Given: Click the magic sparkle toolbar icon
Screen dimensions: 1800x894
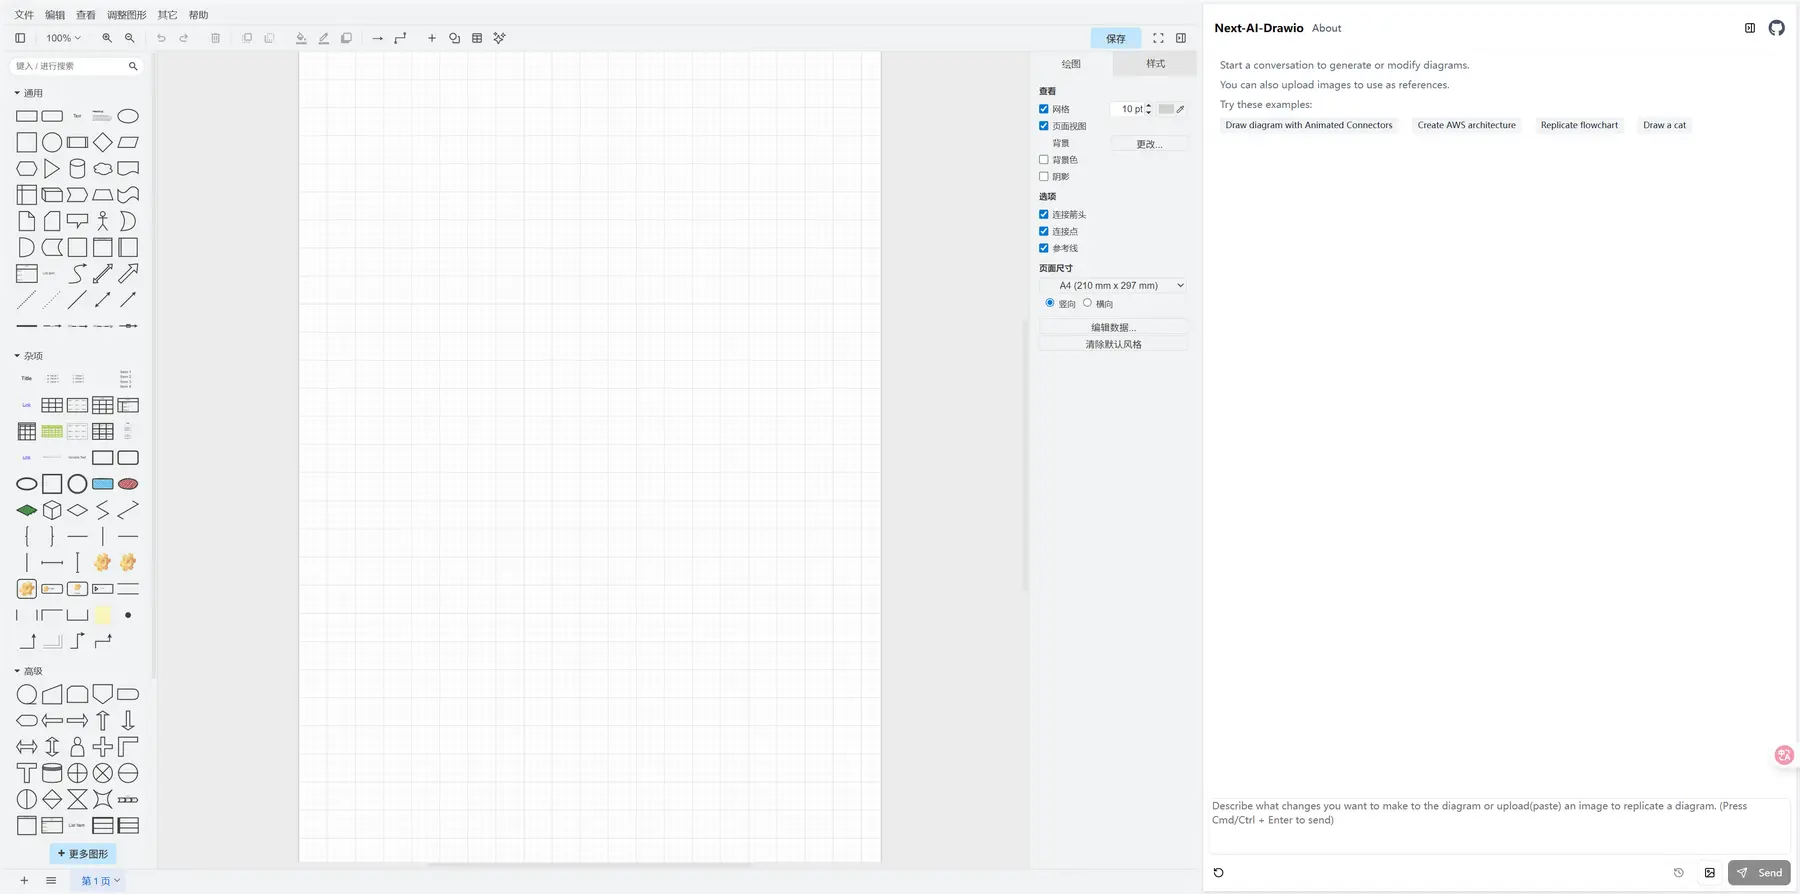Looking at the screenshot, I should click(x=499, y=38).
